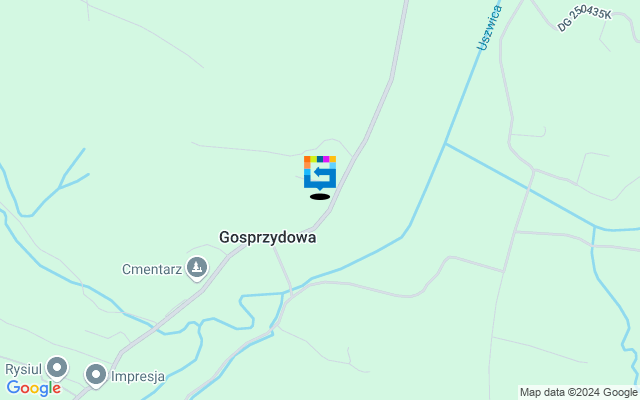The image size is (640, 400).
Task: Open the Impresja place pin
Action: click(96, 375)
